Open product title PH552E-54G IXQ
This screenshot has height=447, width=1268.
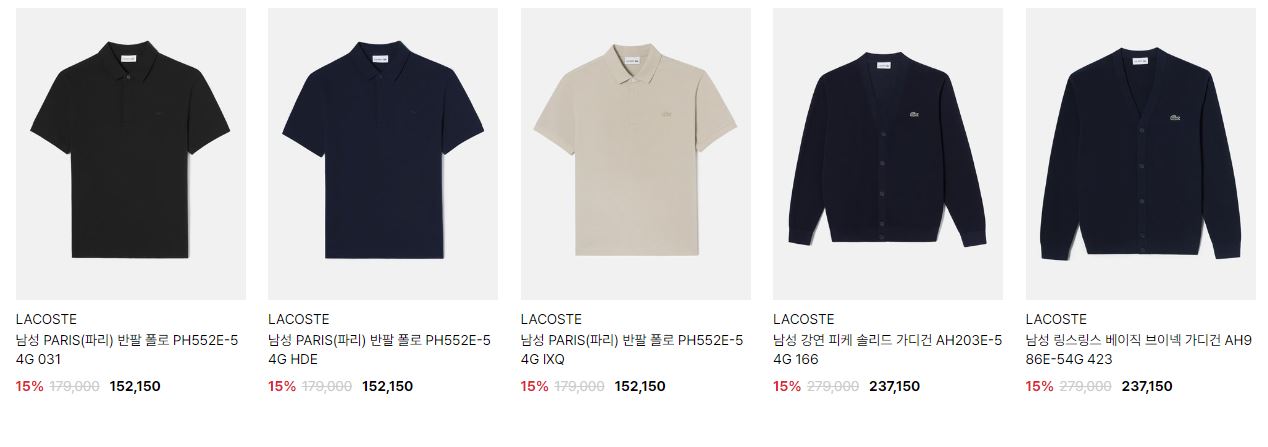[x=632, y=351]
